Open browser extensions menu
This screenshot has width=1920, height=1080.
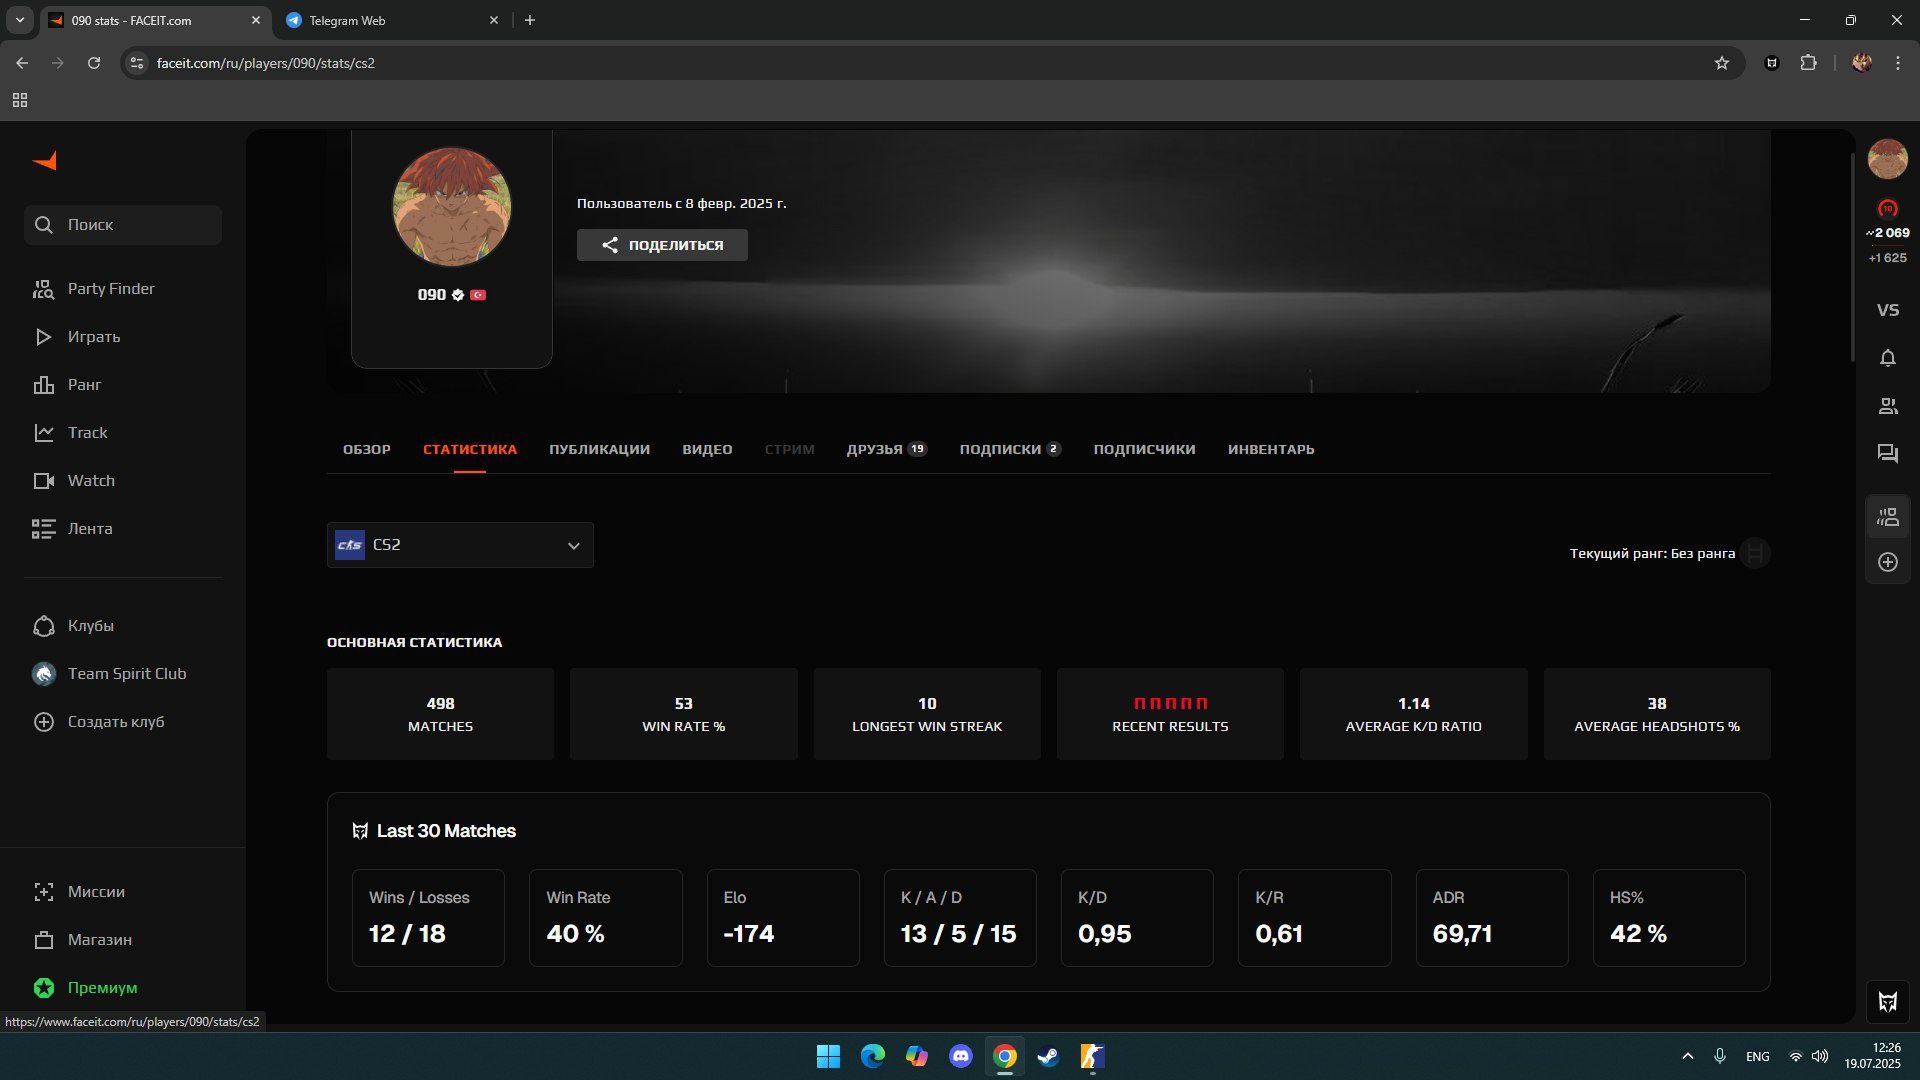click(1808, 63)
